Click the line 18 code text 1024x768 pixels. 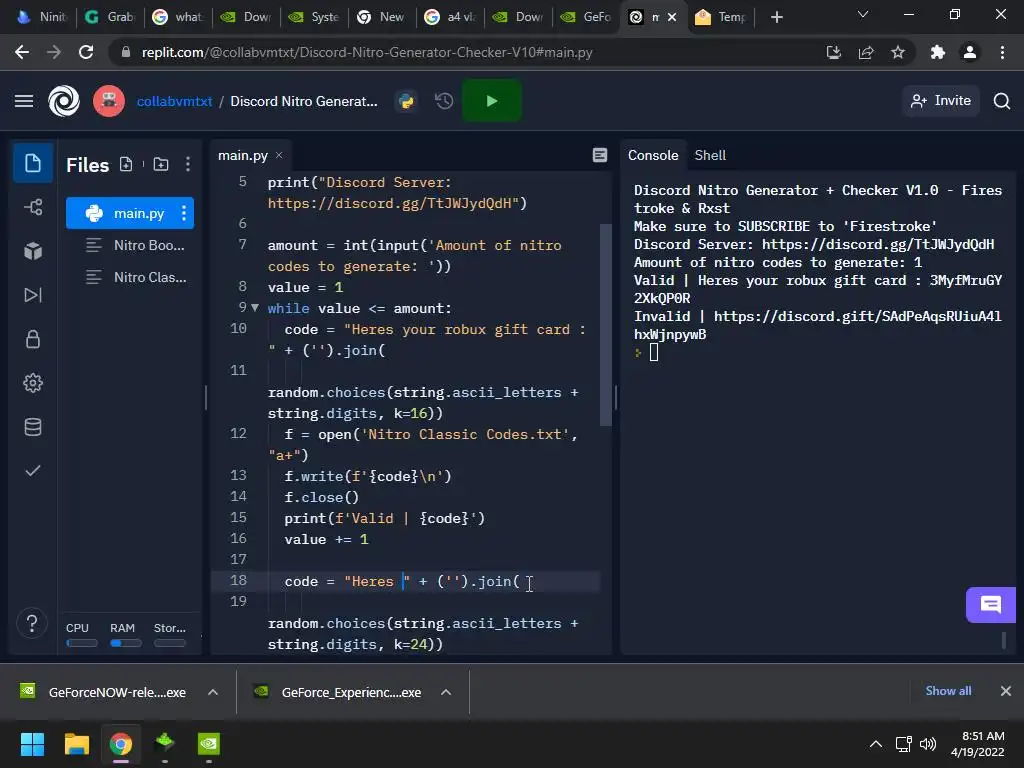[402, 581]
